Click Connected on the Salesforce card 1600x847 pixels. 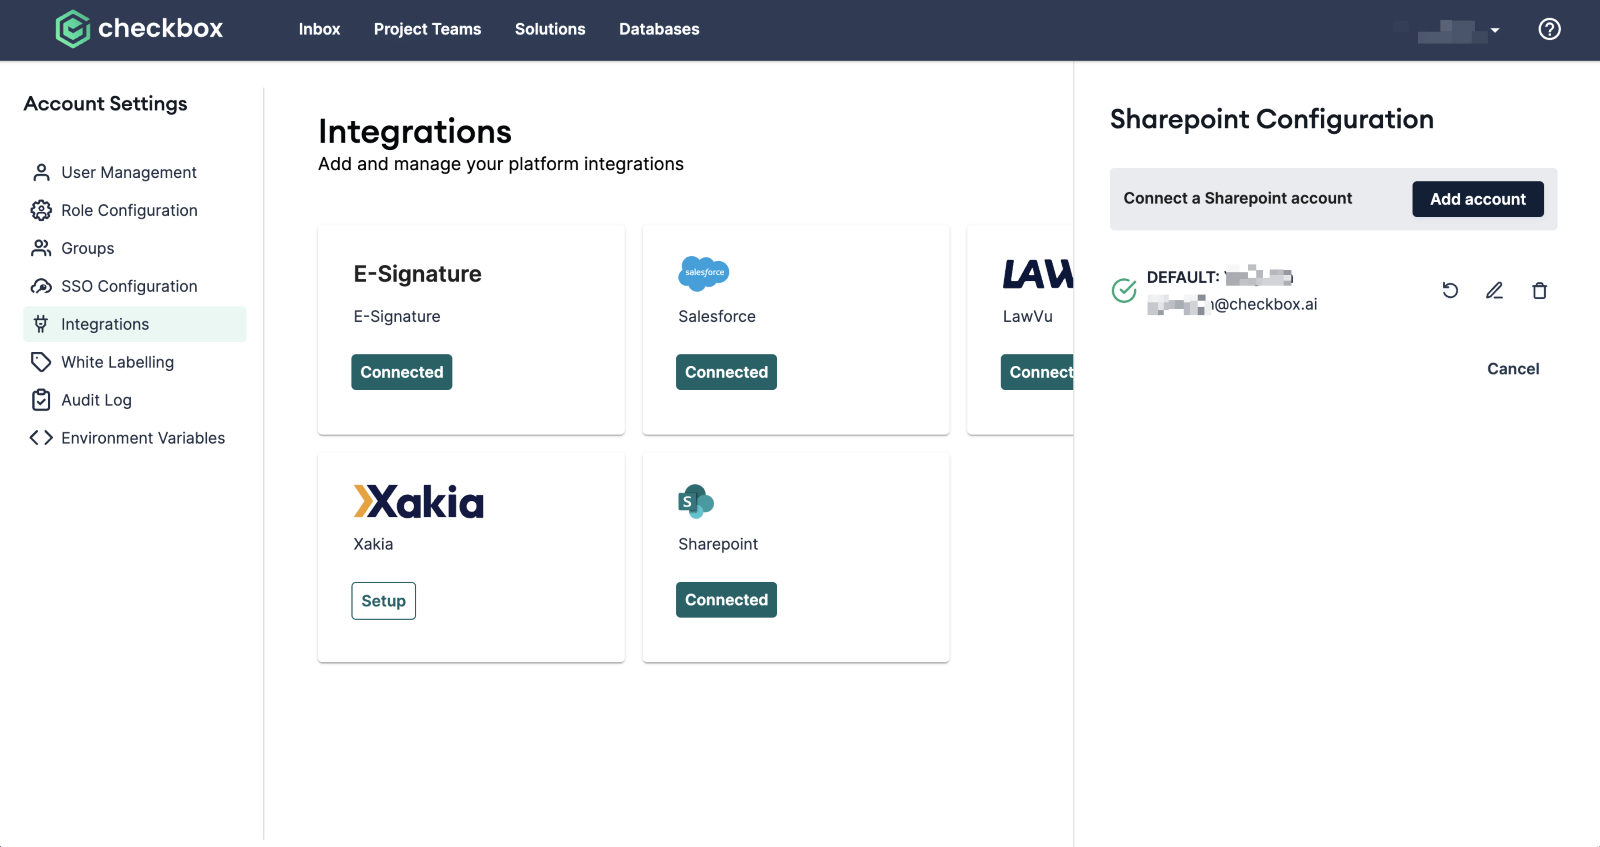click(726, 372)
